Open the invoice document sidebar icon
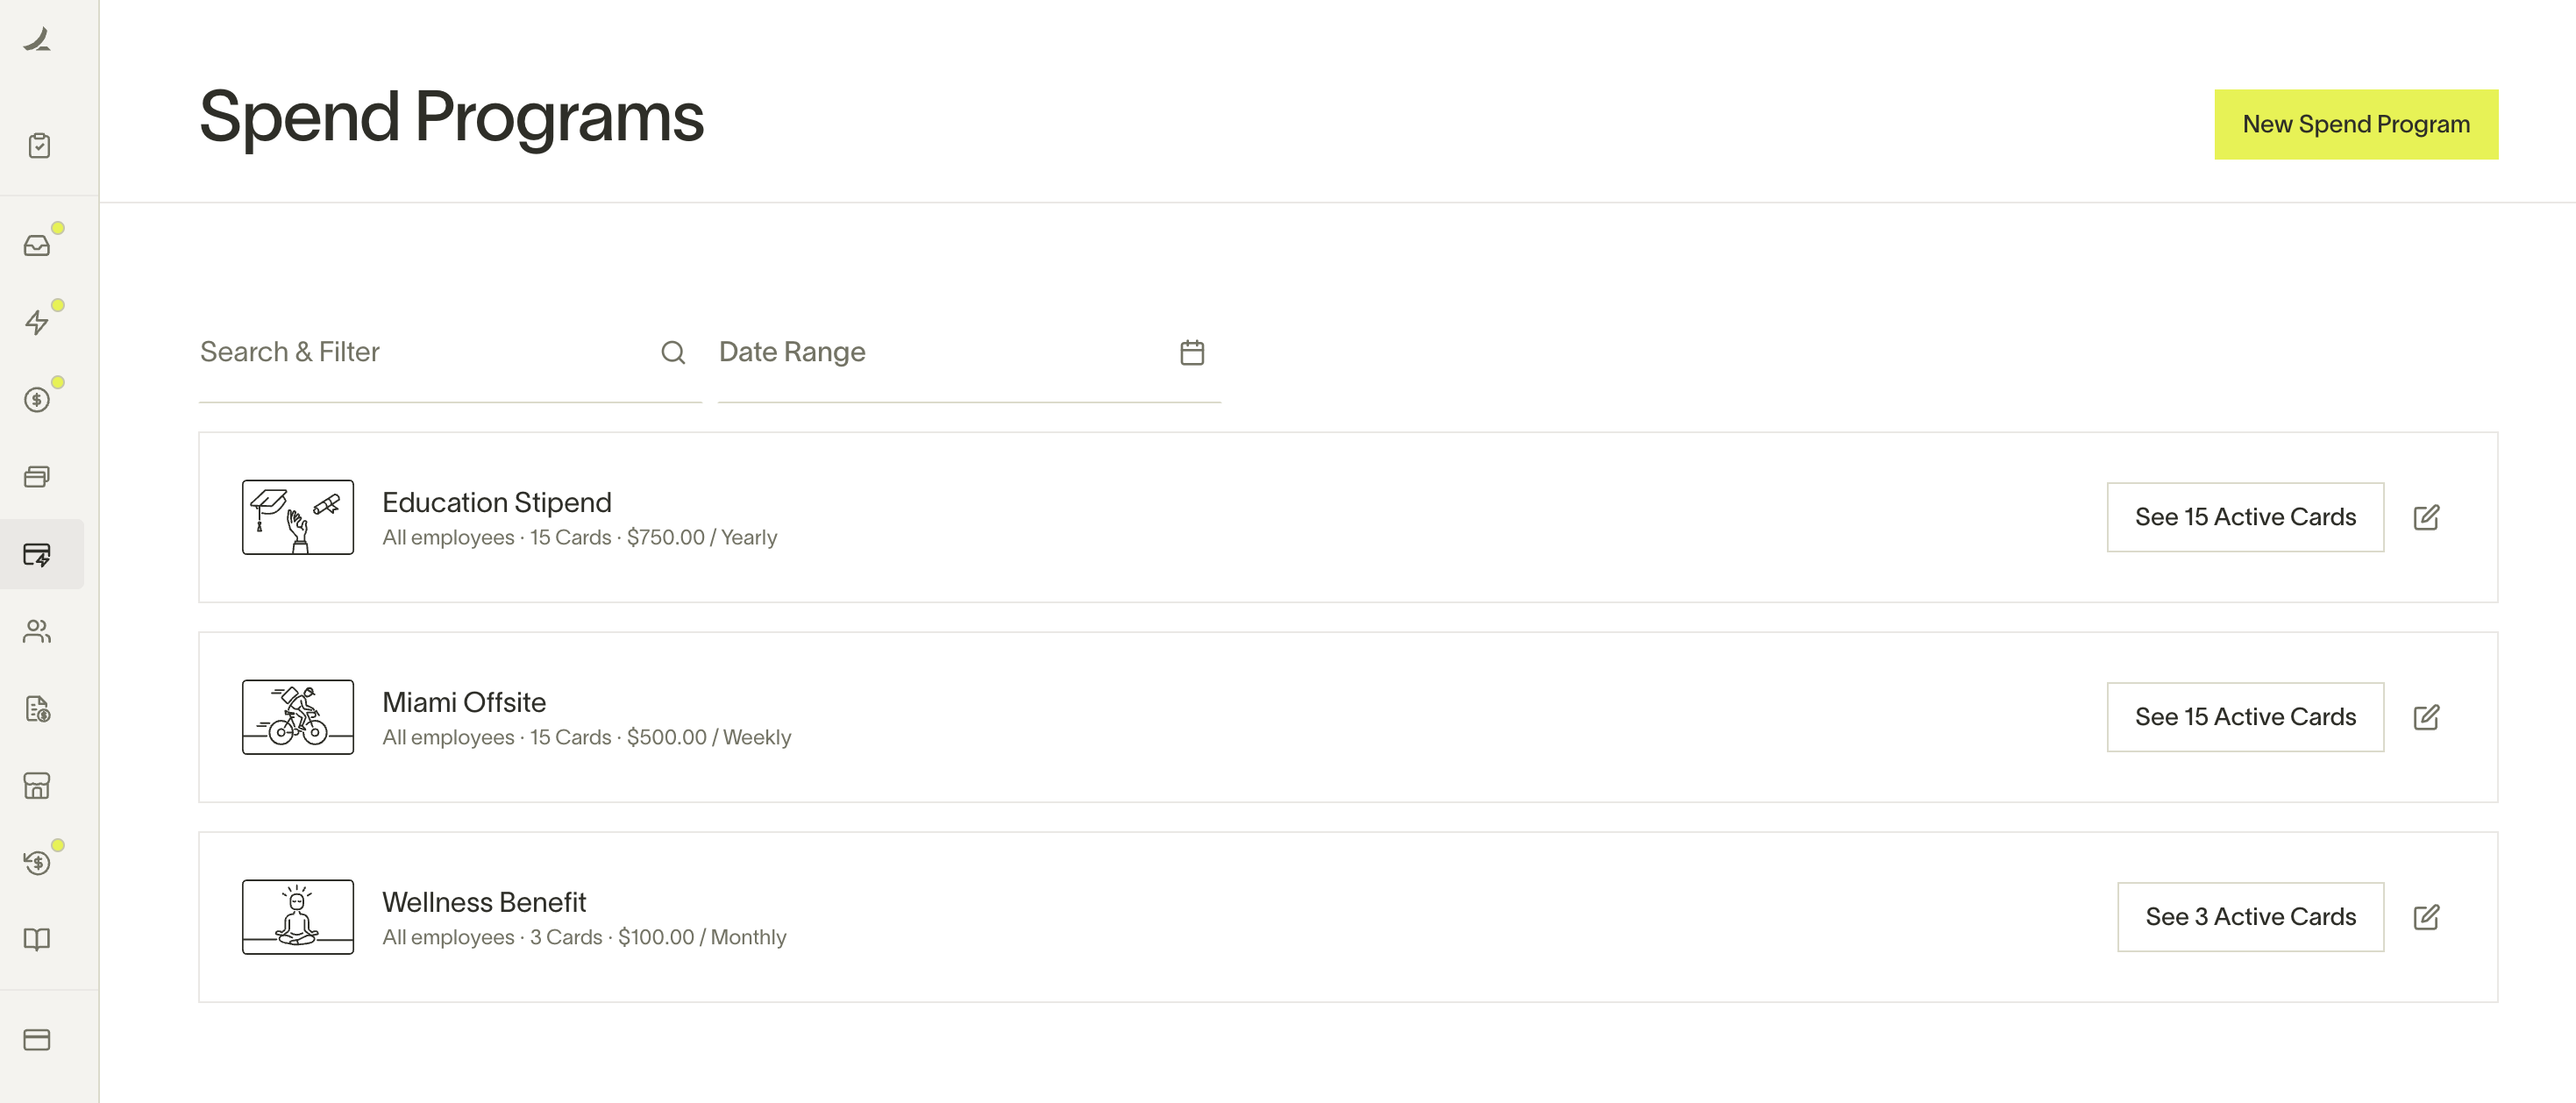 tap(37, 709)
